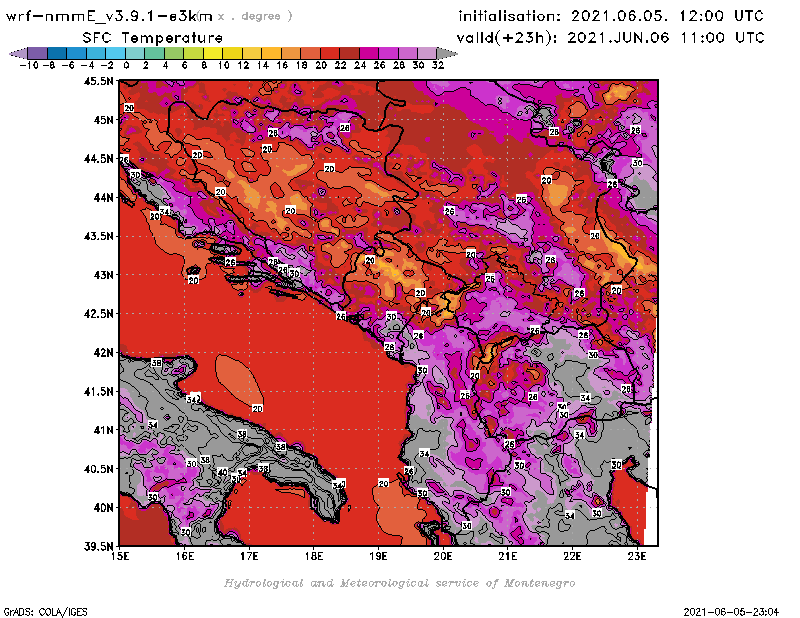The image size is (800, 618).
Task: Click the 40.5N latitude axis label
Action: click(98, 468)
